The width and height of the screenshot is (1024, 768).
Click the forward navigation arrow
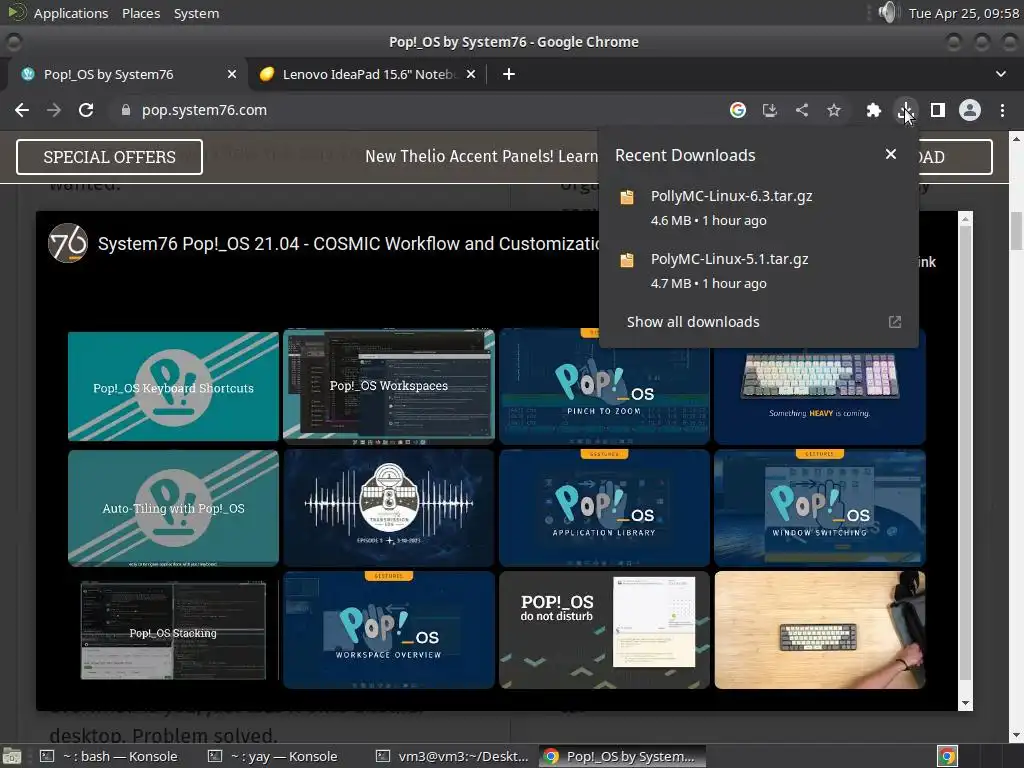[54, 110]
